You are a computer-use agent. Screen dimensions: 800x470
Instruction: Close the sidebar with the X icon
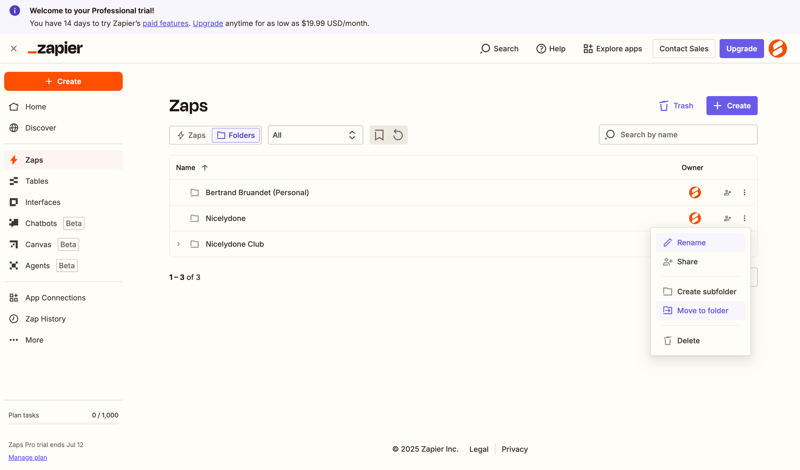(x=14, y=48)
